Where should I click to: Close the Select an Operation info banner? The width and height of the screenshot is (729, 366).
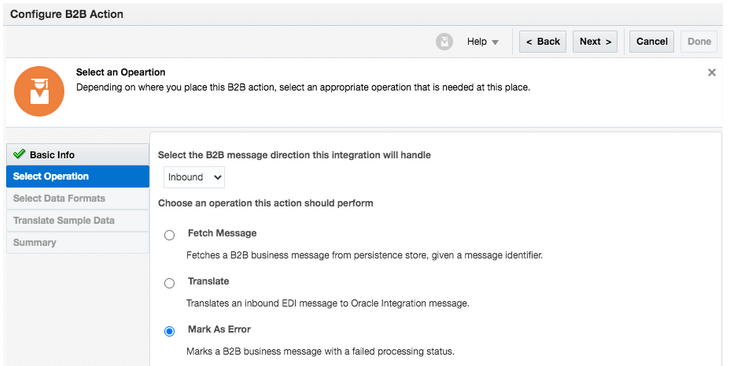[x=711, y=73]
